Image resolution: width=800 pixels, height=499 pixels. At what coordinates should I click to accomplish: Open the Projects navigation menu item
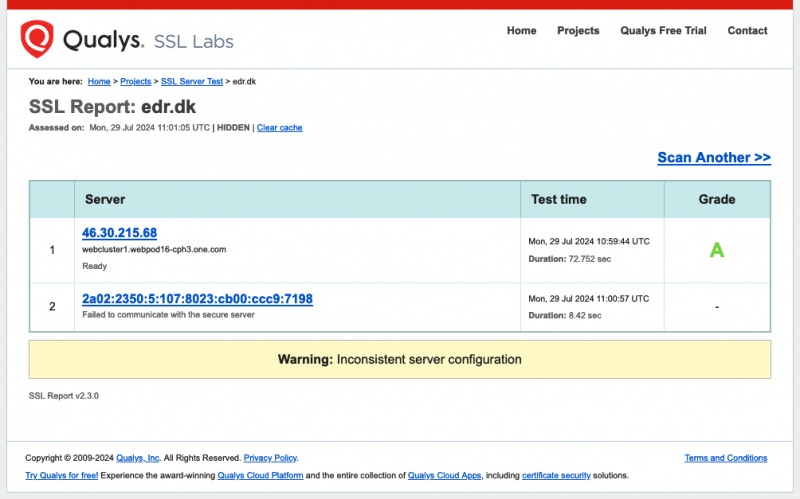578,31
